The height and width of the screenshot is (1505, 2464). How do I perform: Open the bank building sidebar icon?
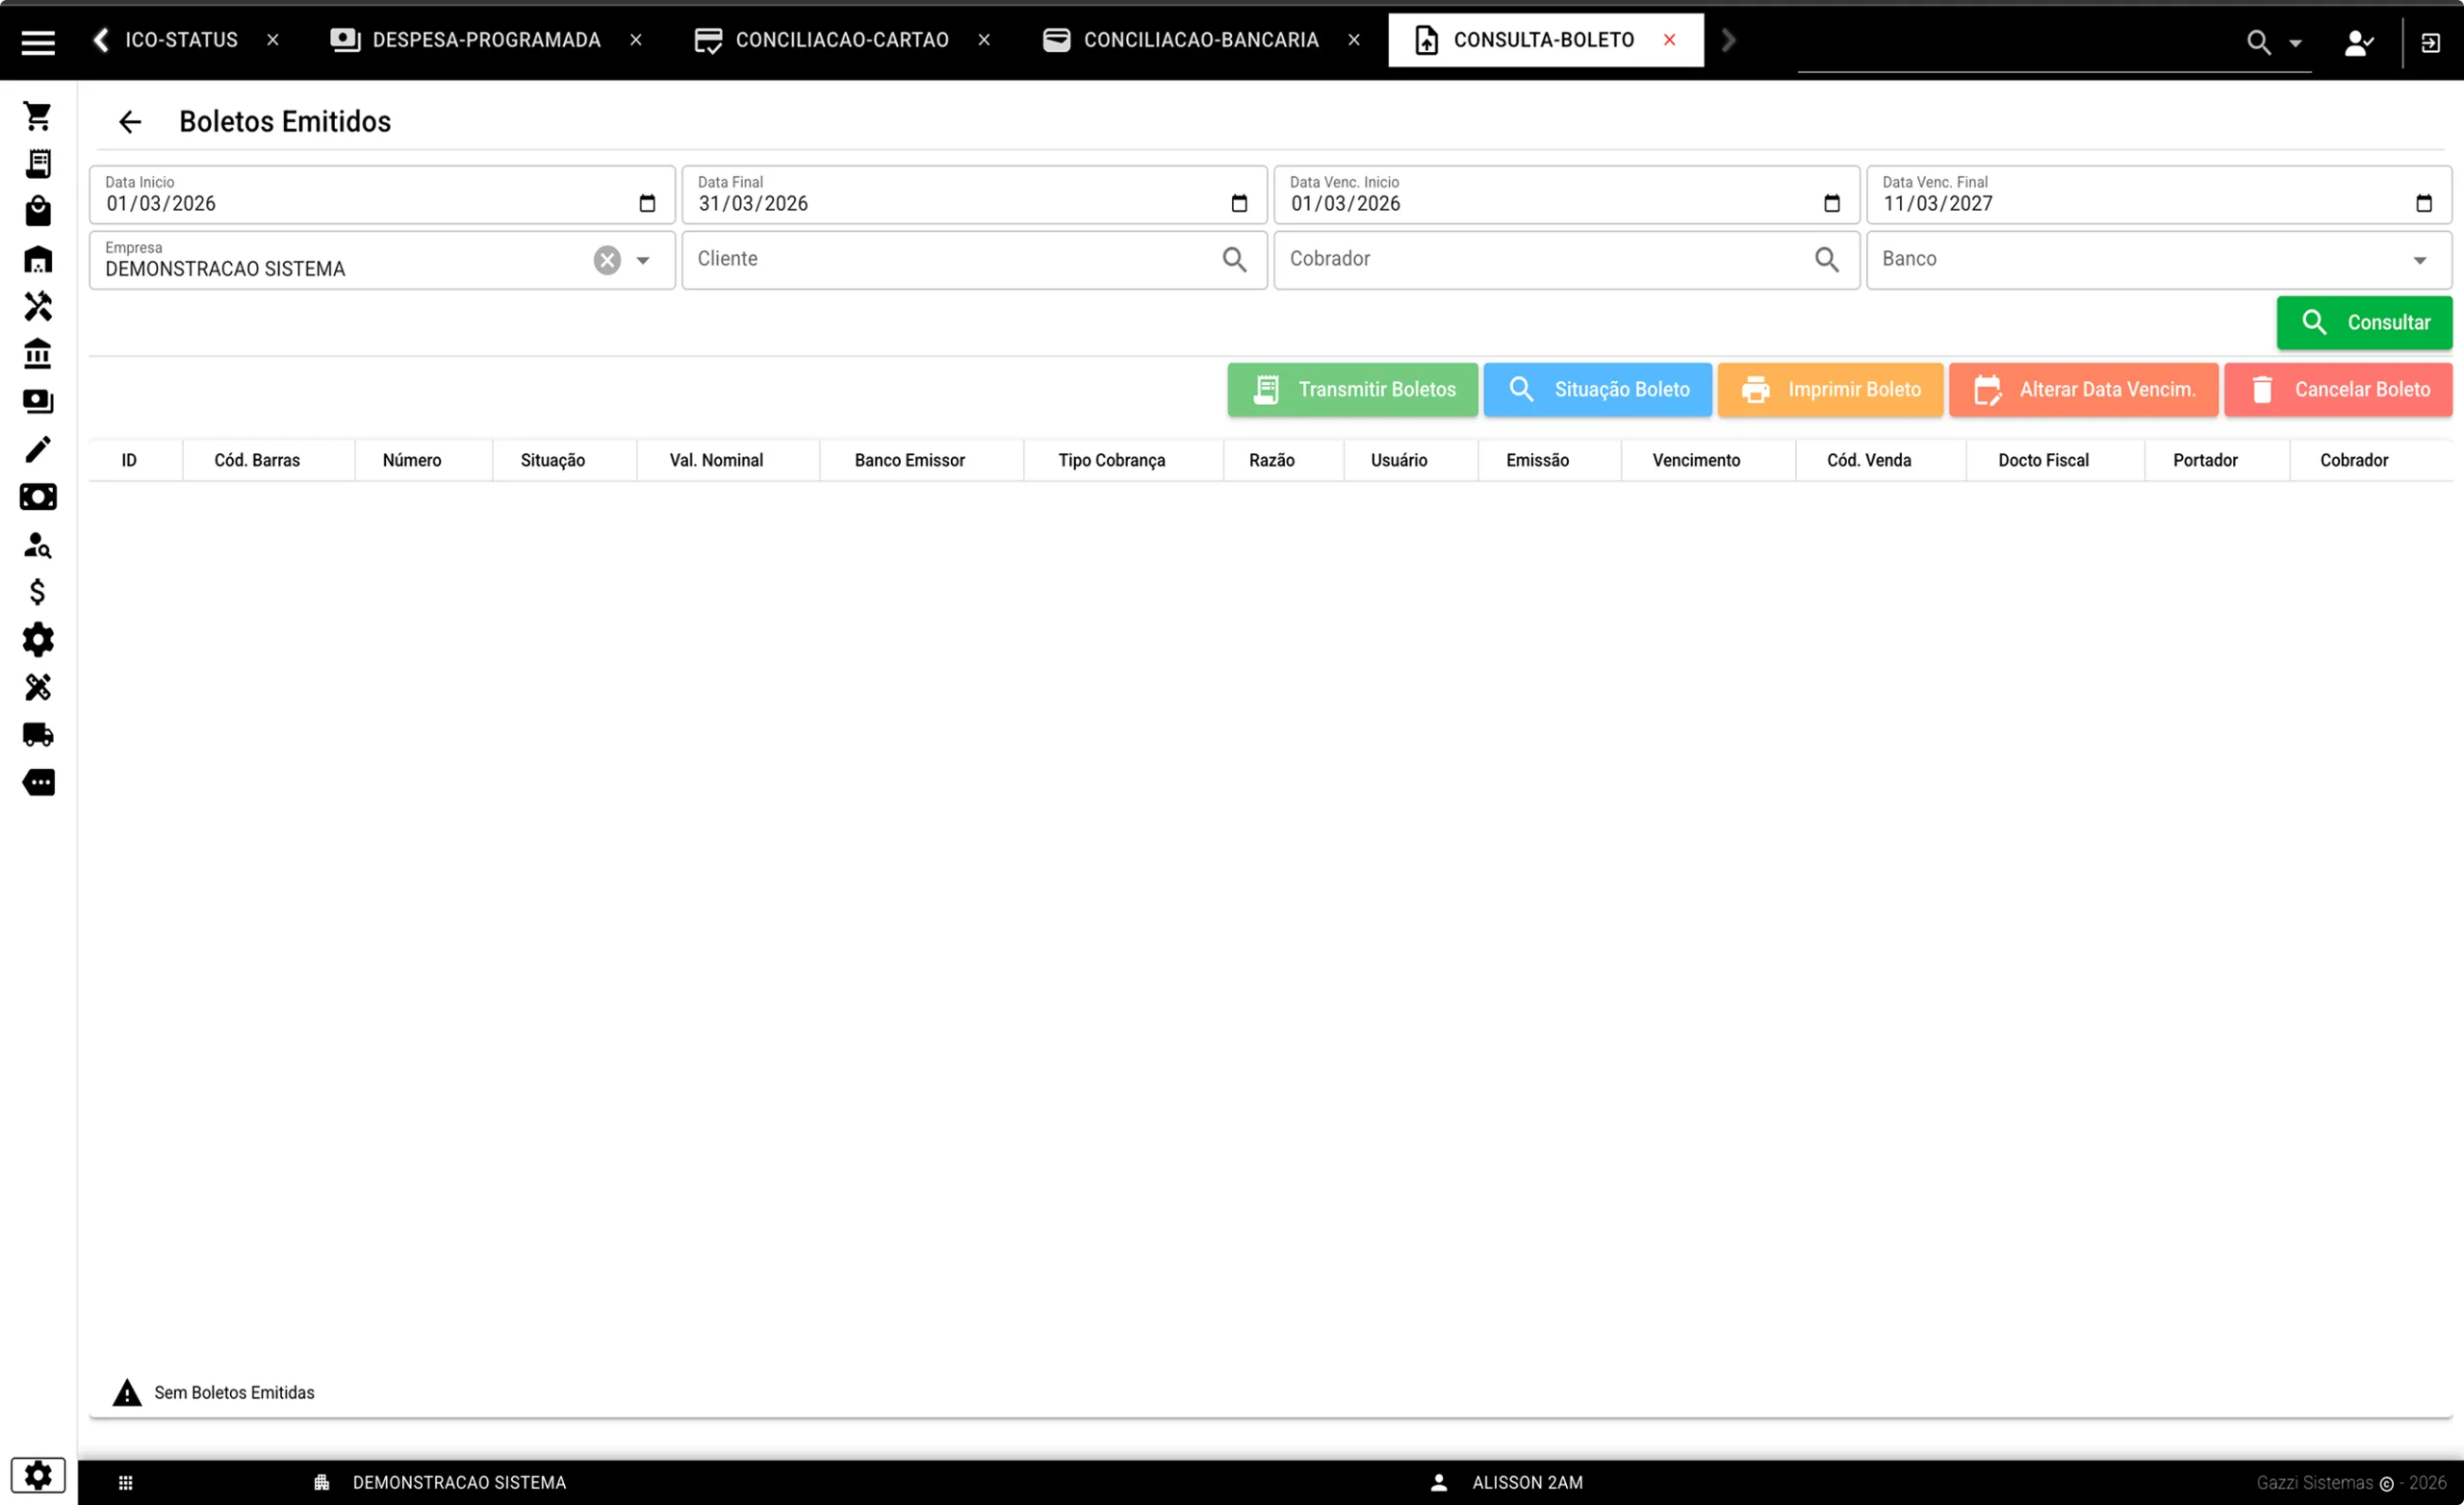[x=38, y=354]
